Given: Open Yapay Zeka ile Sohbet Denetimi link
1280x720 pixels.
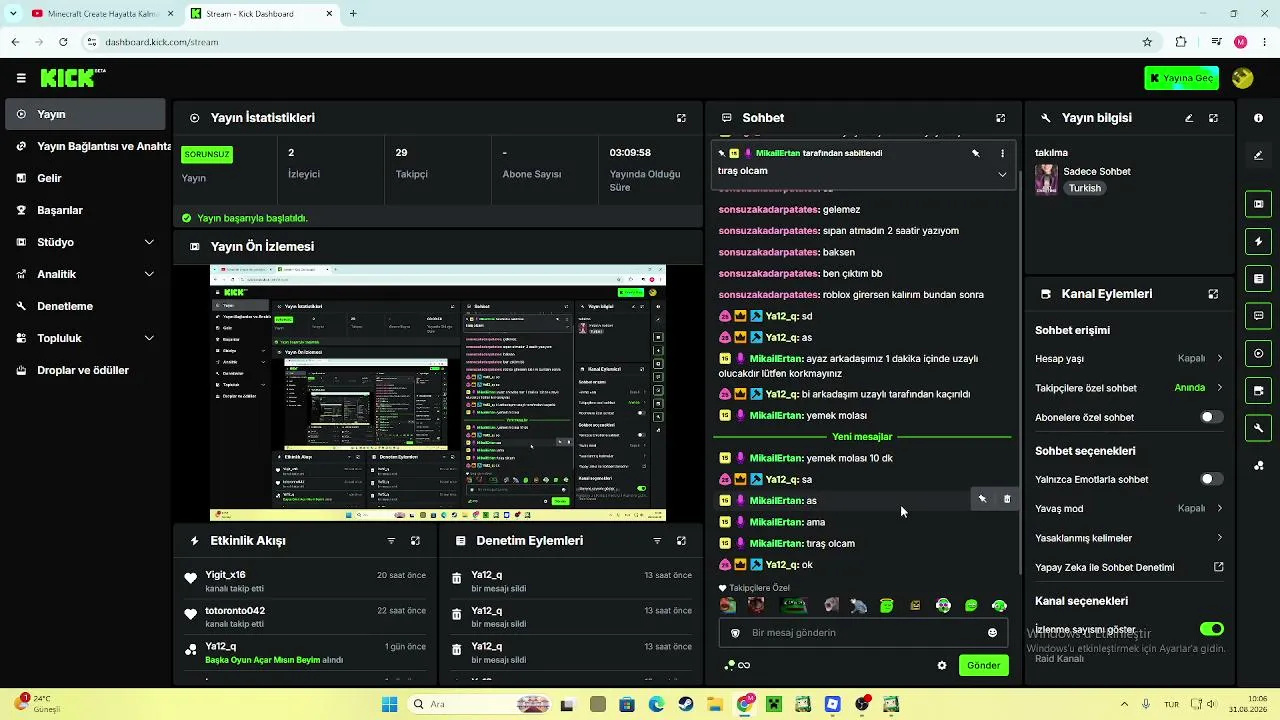Looking at the screenshot, I should point(1127,567).
